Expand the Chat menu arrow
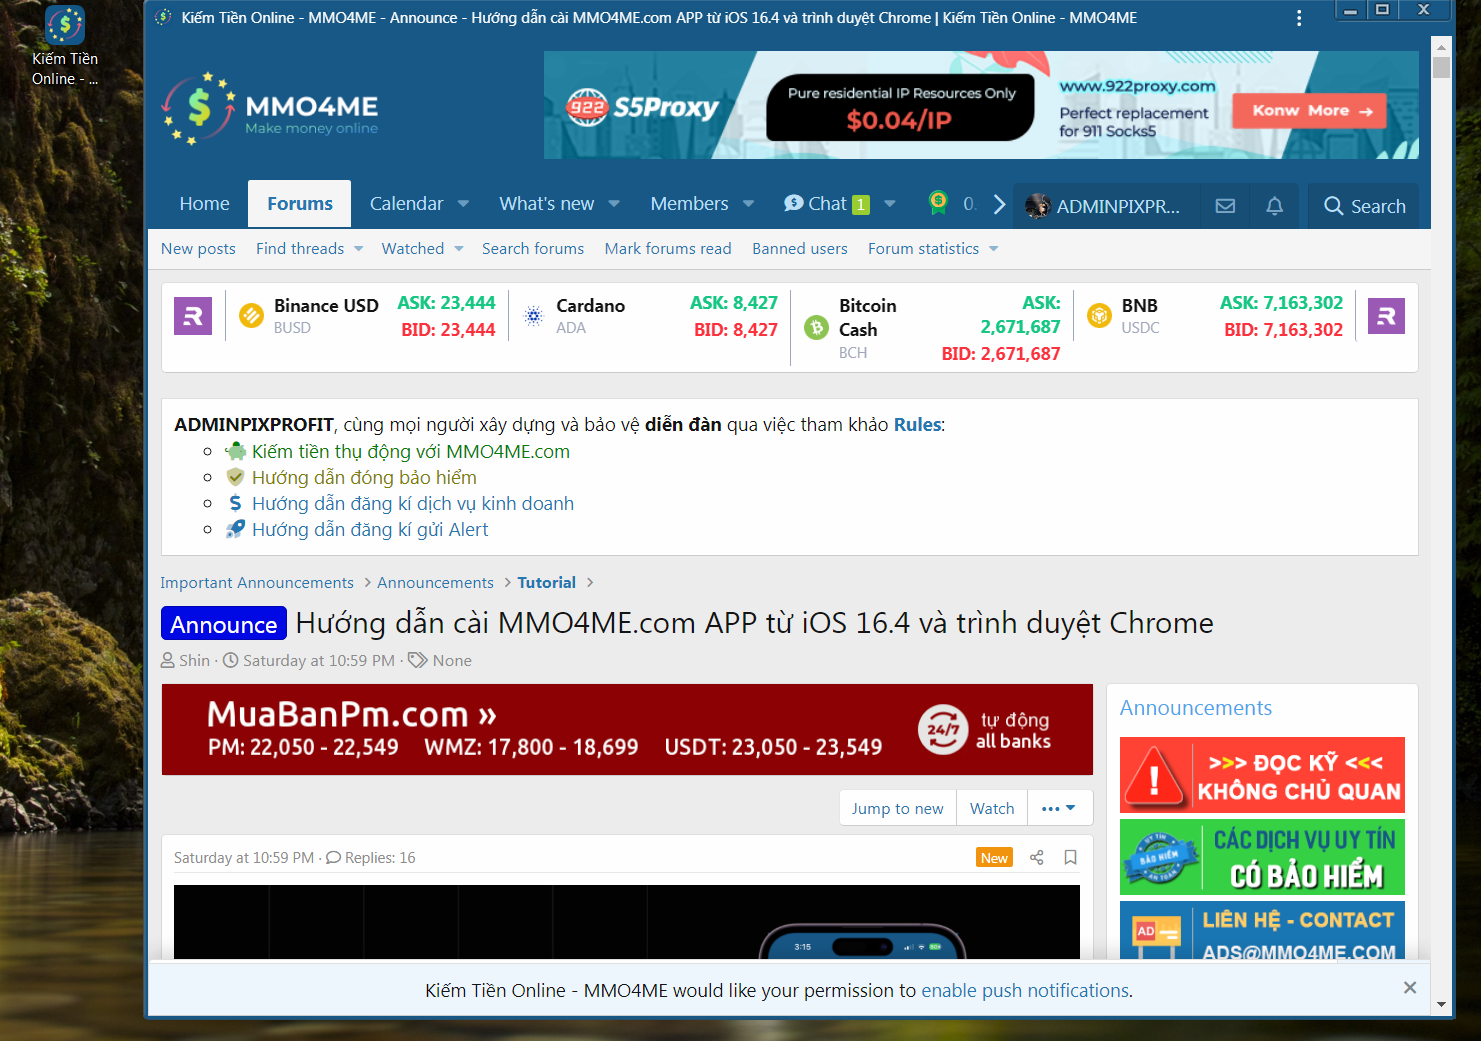This screenshot has height=1041, width=1481. point(890,204)
